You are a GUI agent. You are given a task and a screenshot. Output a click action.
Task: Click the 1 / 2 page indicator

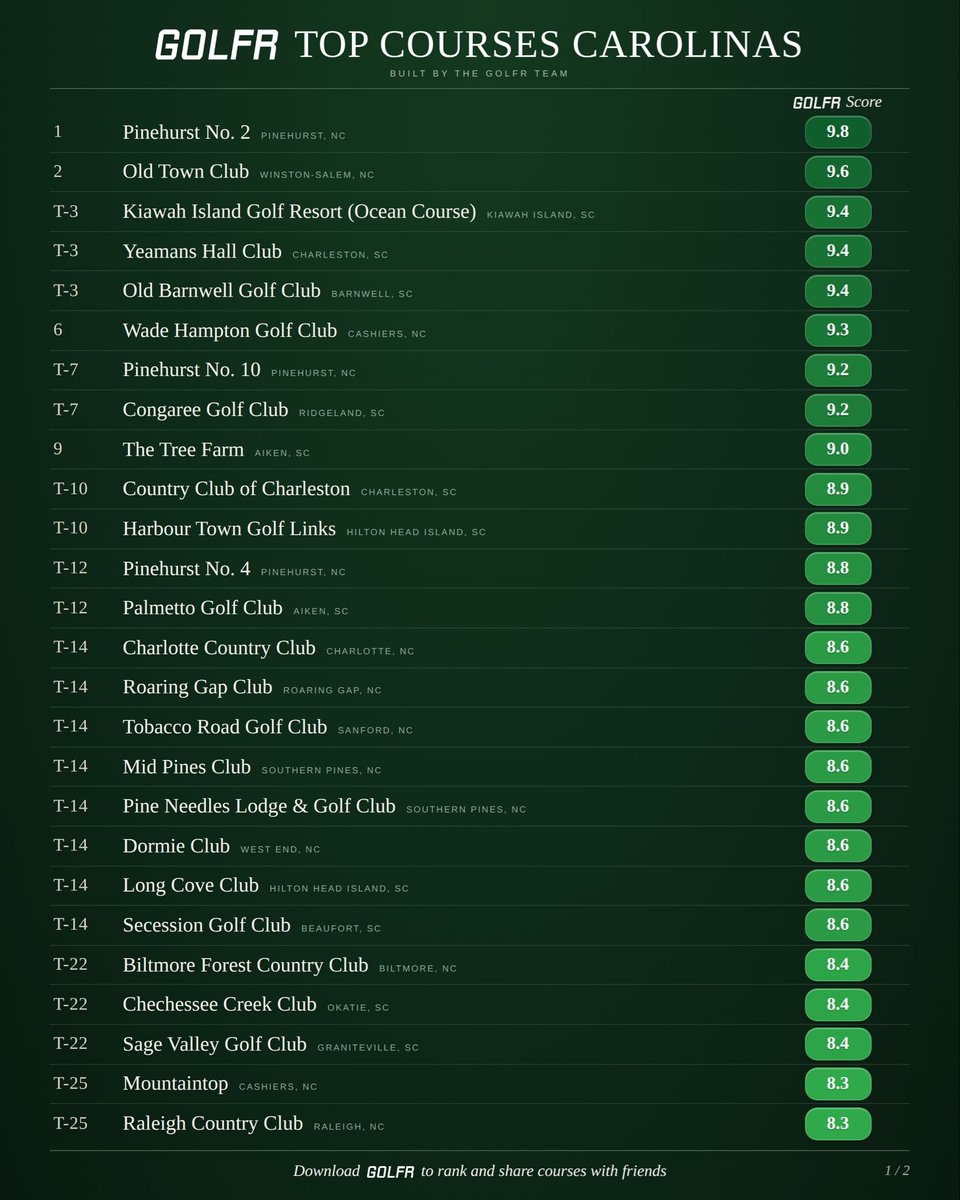(896, 1170)
